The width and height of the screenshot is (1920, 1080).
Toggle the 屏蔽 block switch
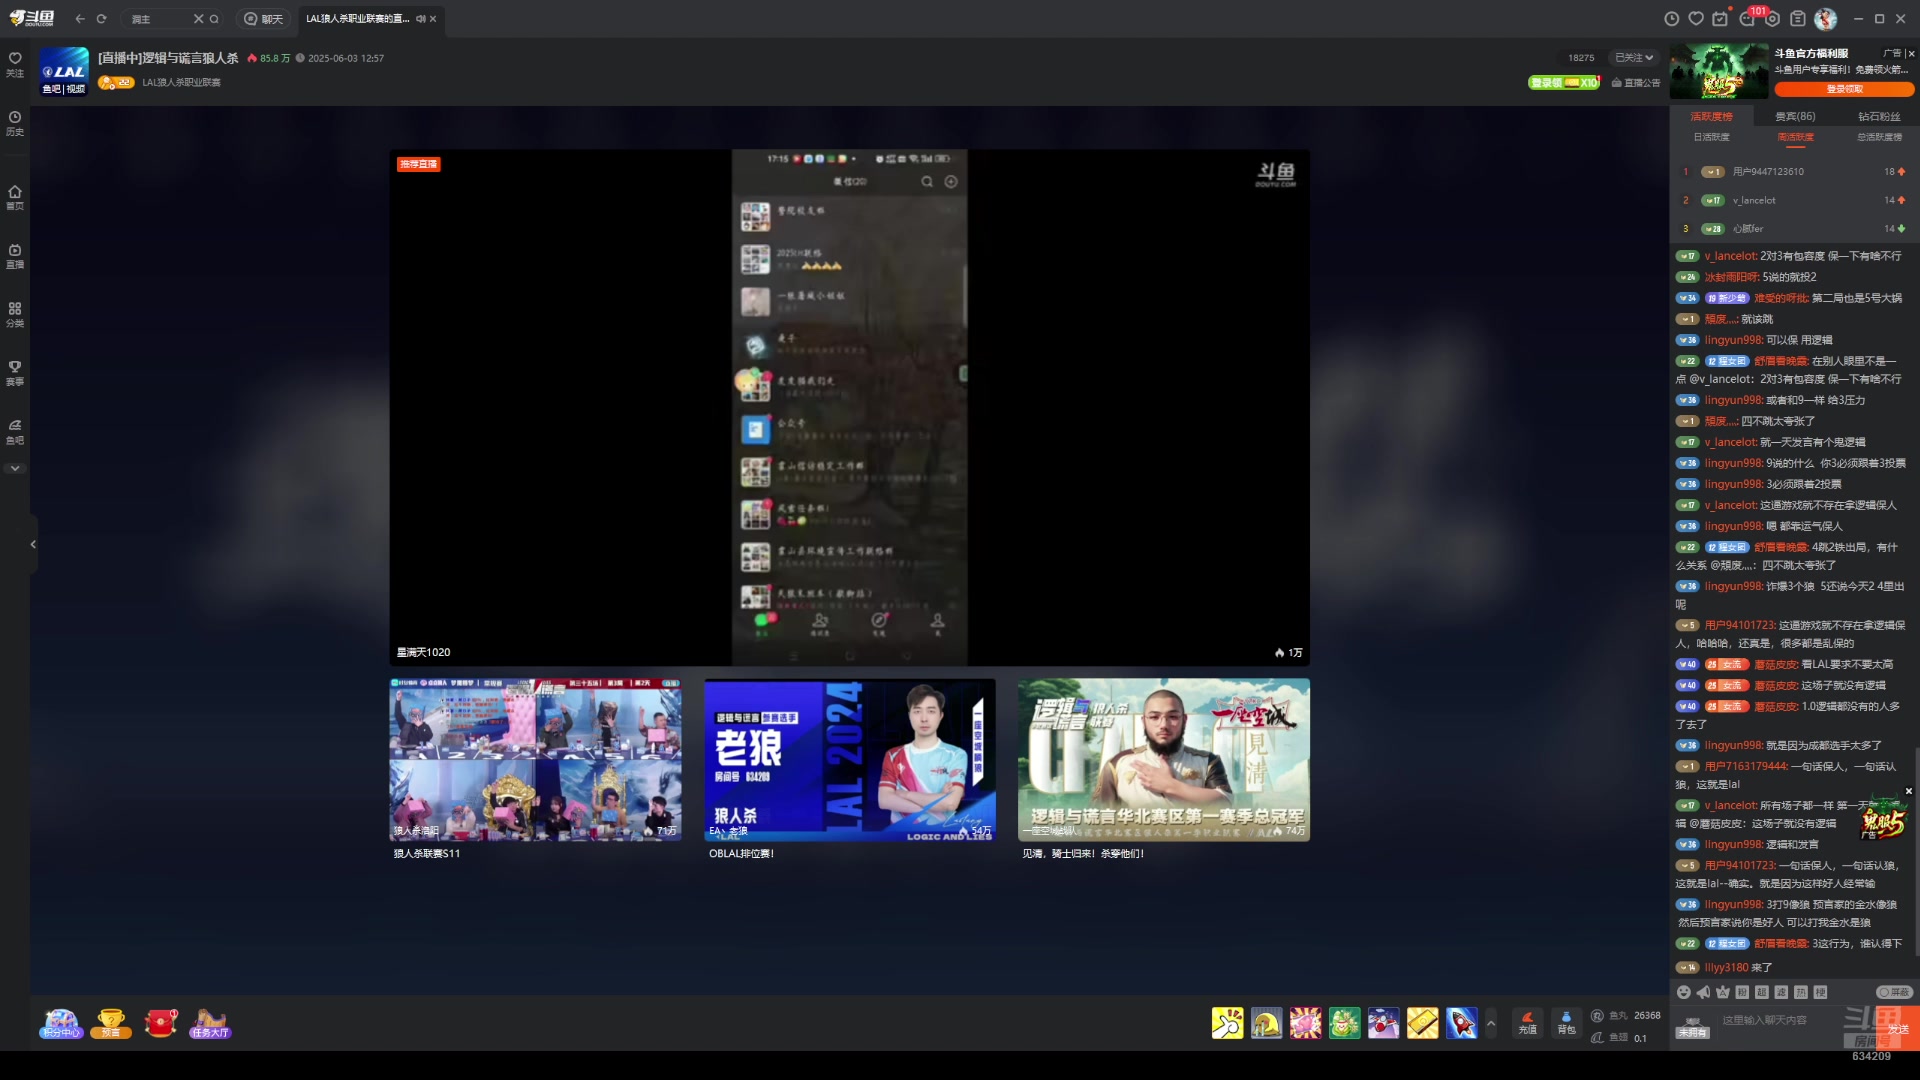tap(1894, 992)
